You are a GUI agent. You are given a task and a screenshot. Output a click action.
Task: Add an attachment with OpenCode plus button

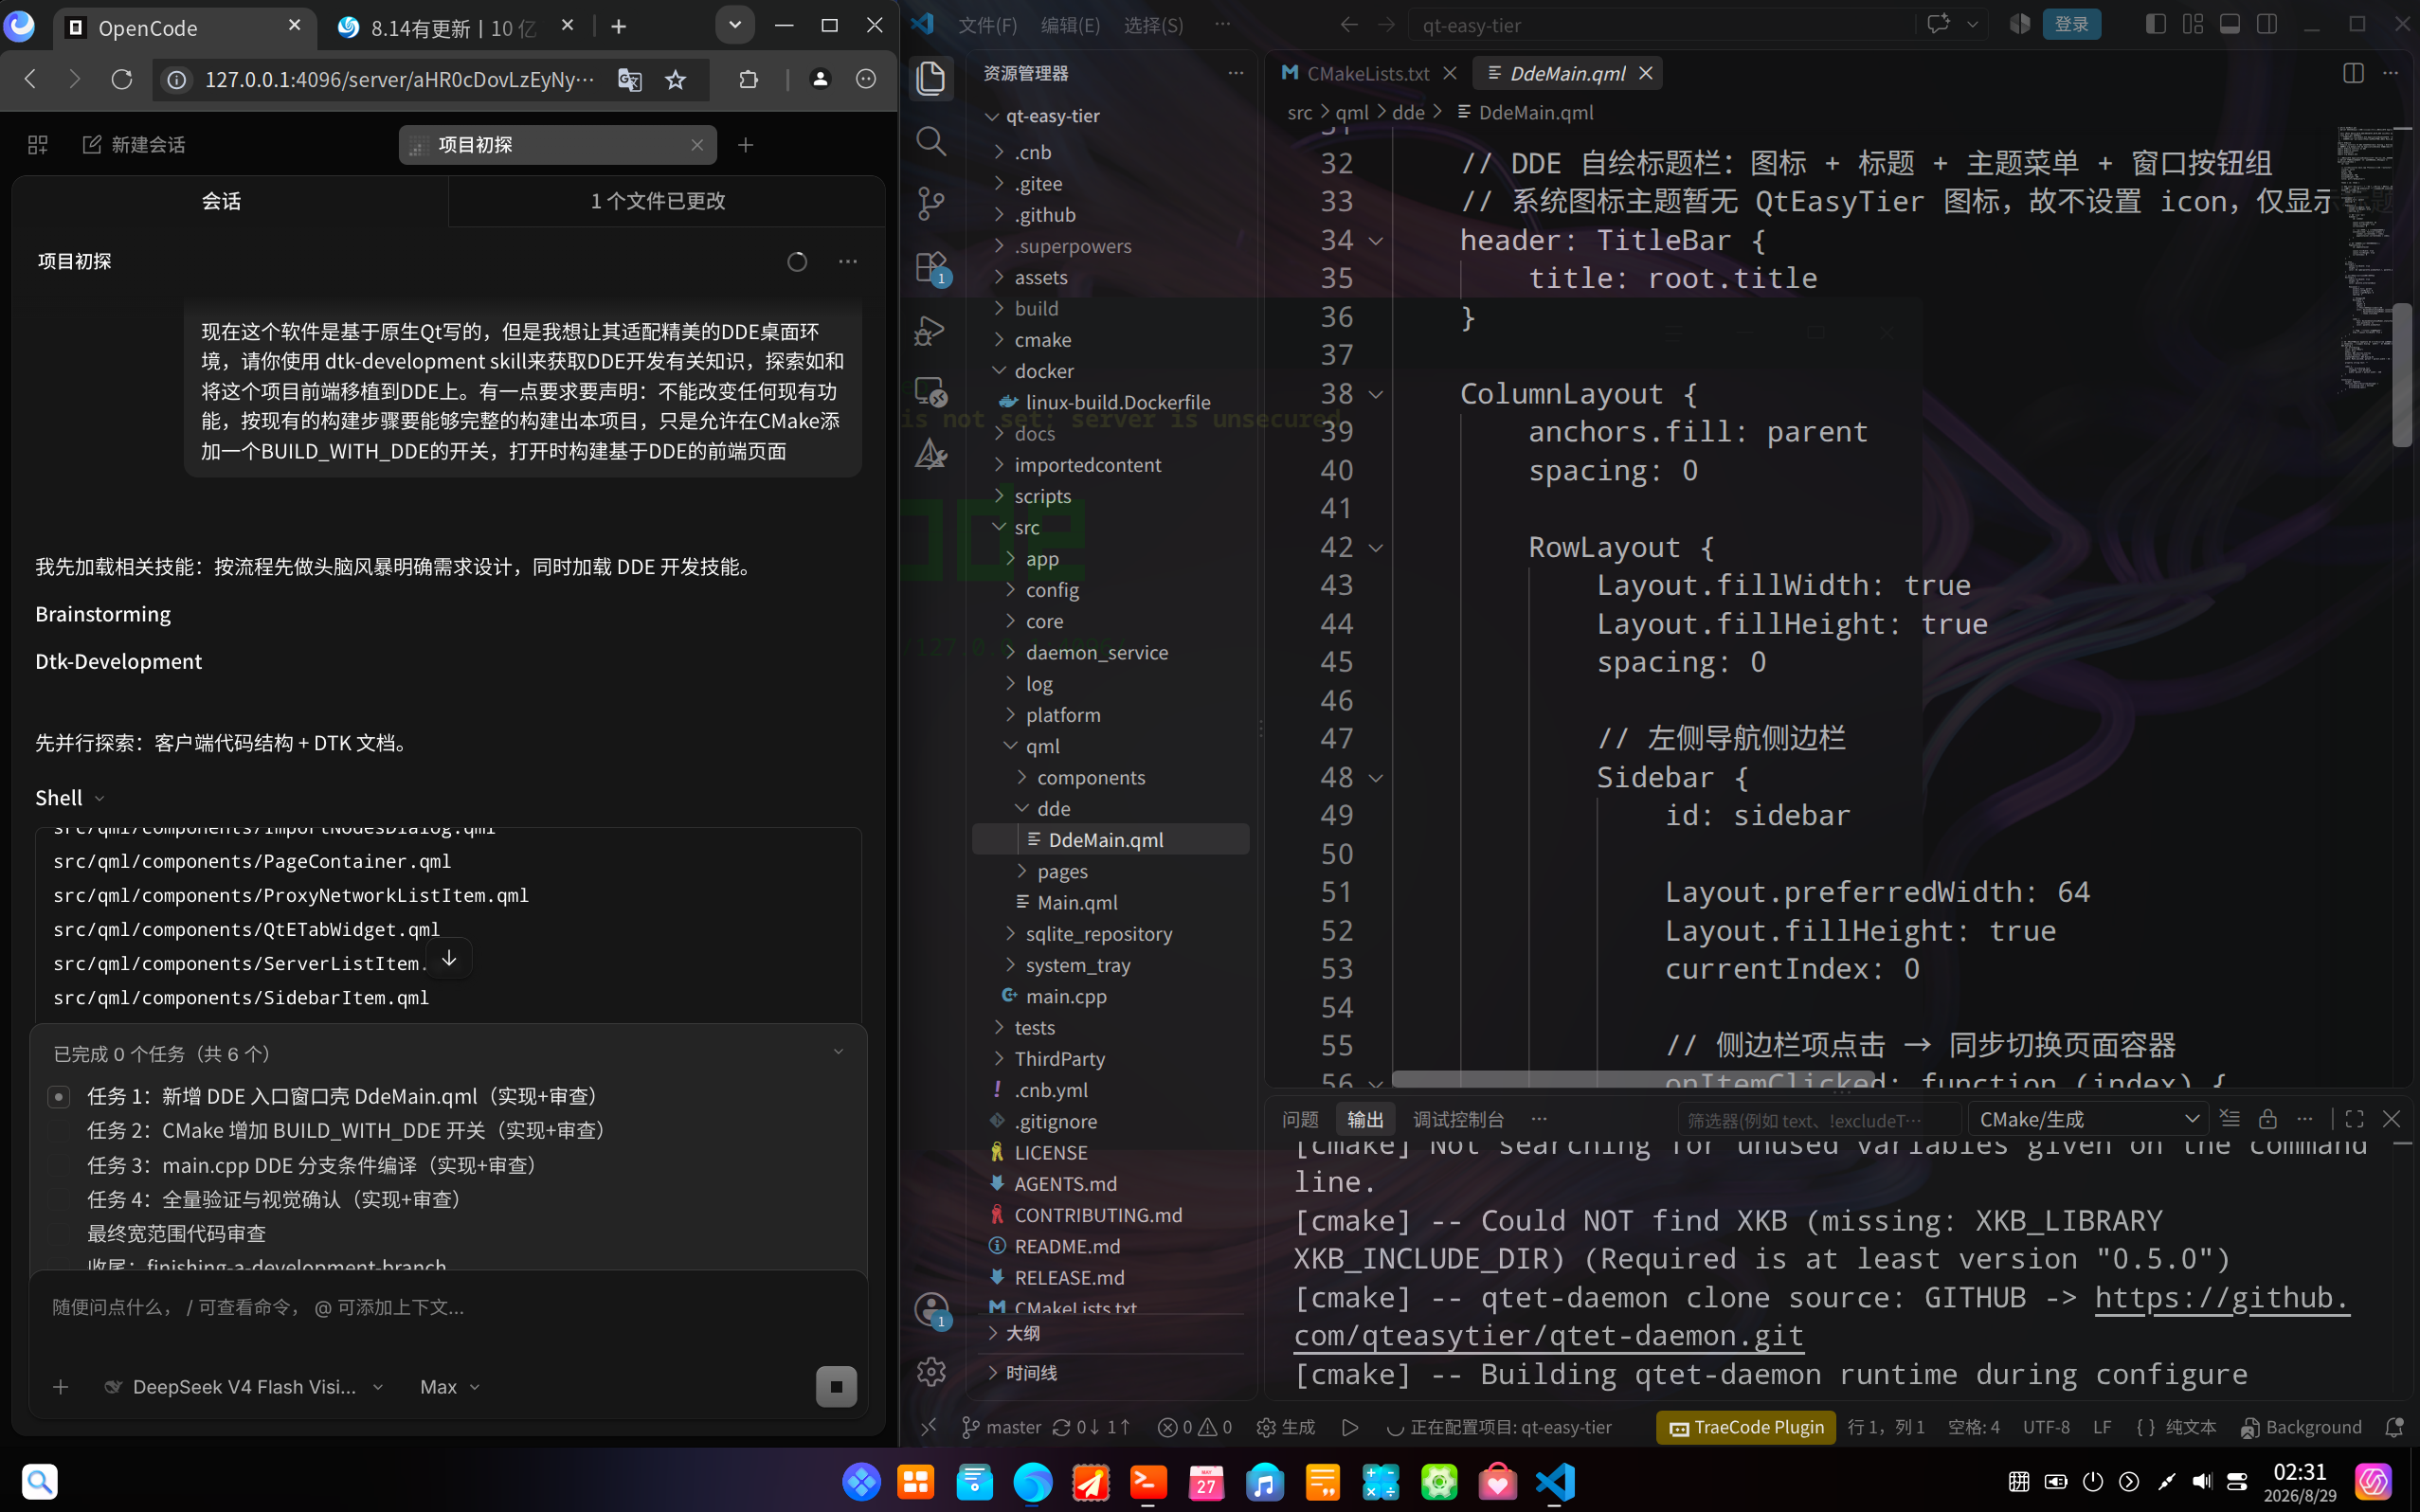tap(61, 1387)
